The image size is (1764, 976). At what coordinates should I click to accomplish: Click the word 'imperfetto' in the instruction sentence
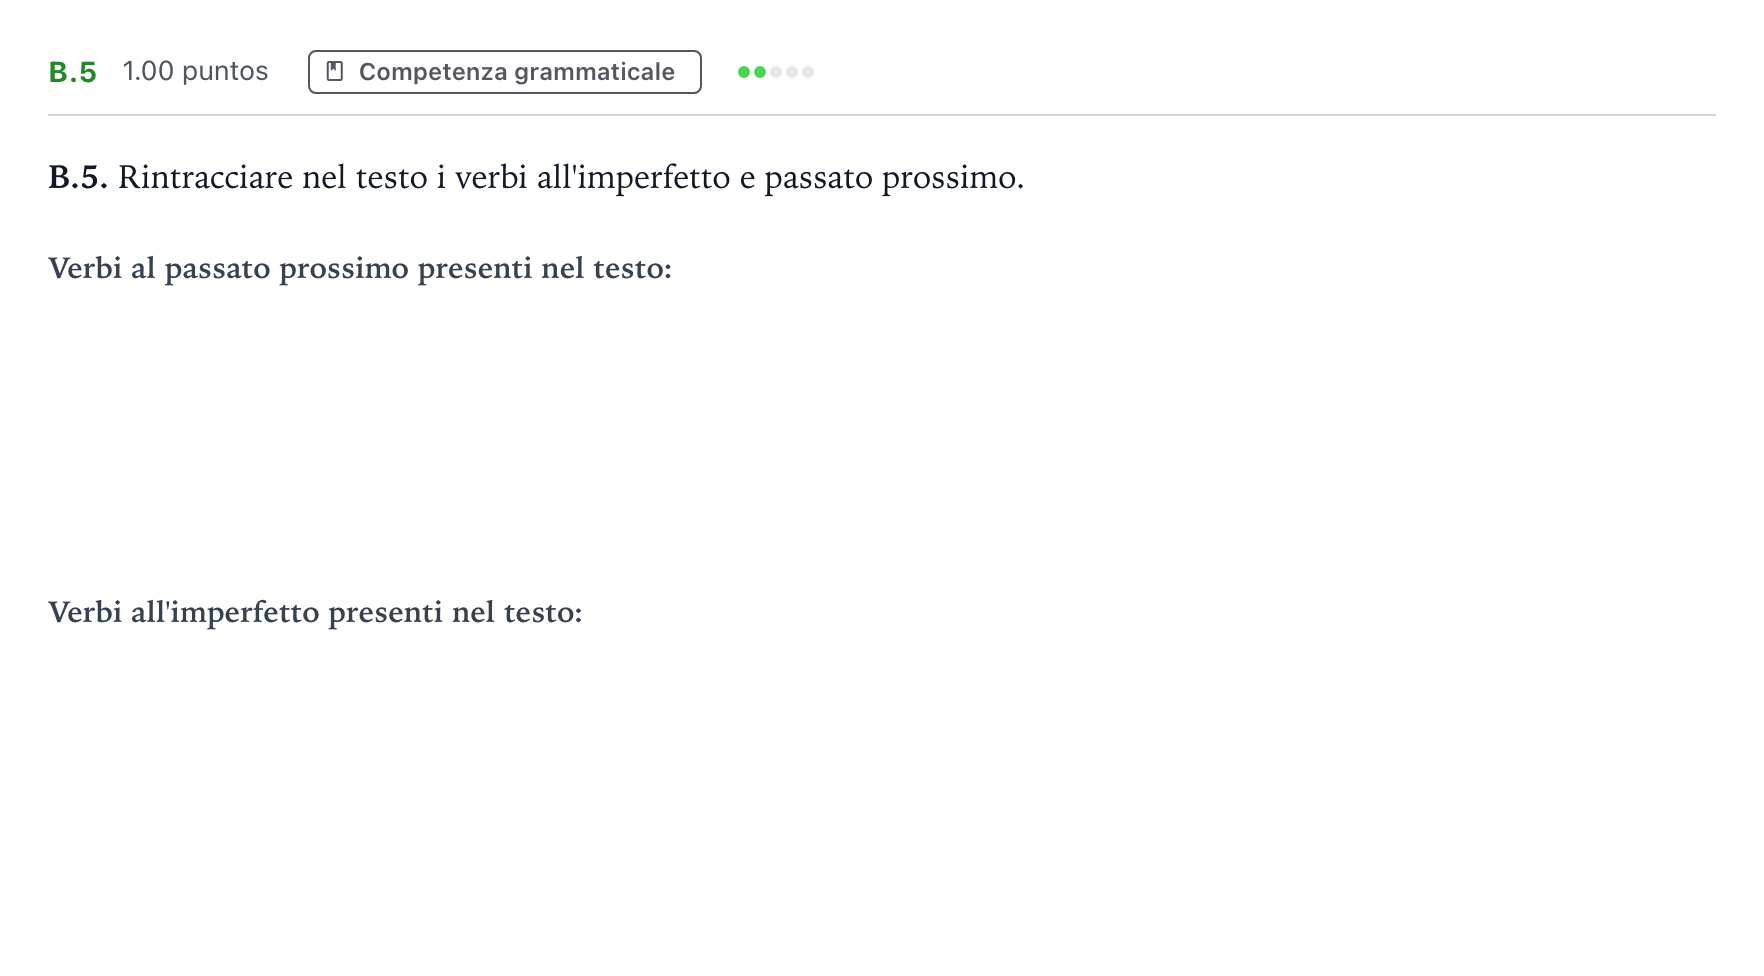point(654,178)
